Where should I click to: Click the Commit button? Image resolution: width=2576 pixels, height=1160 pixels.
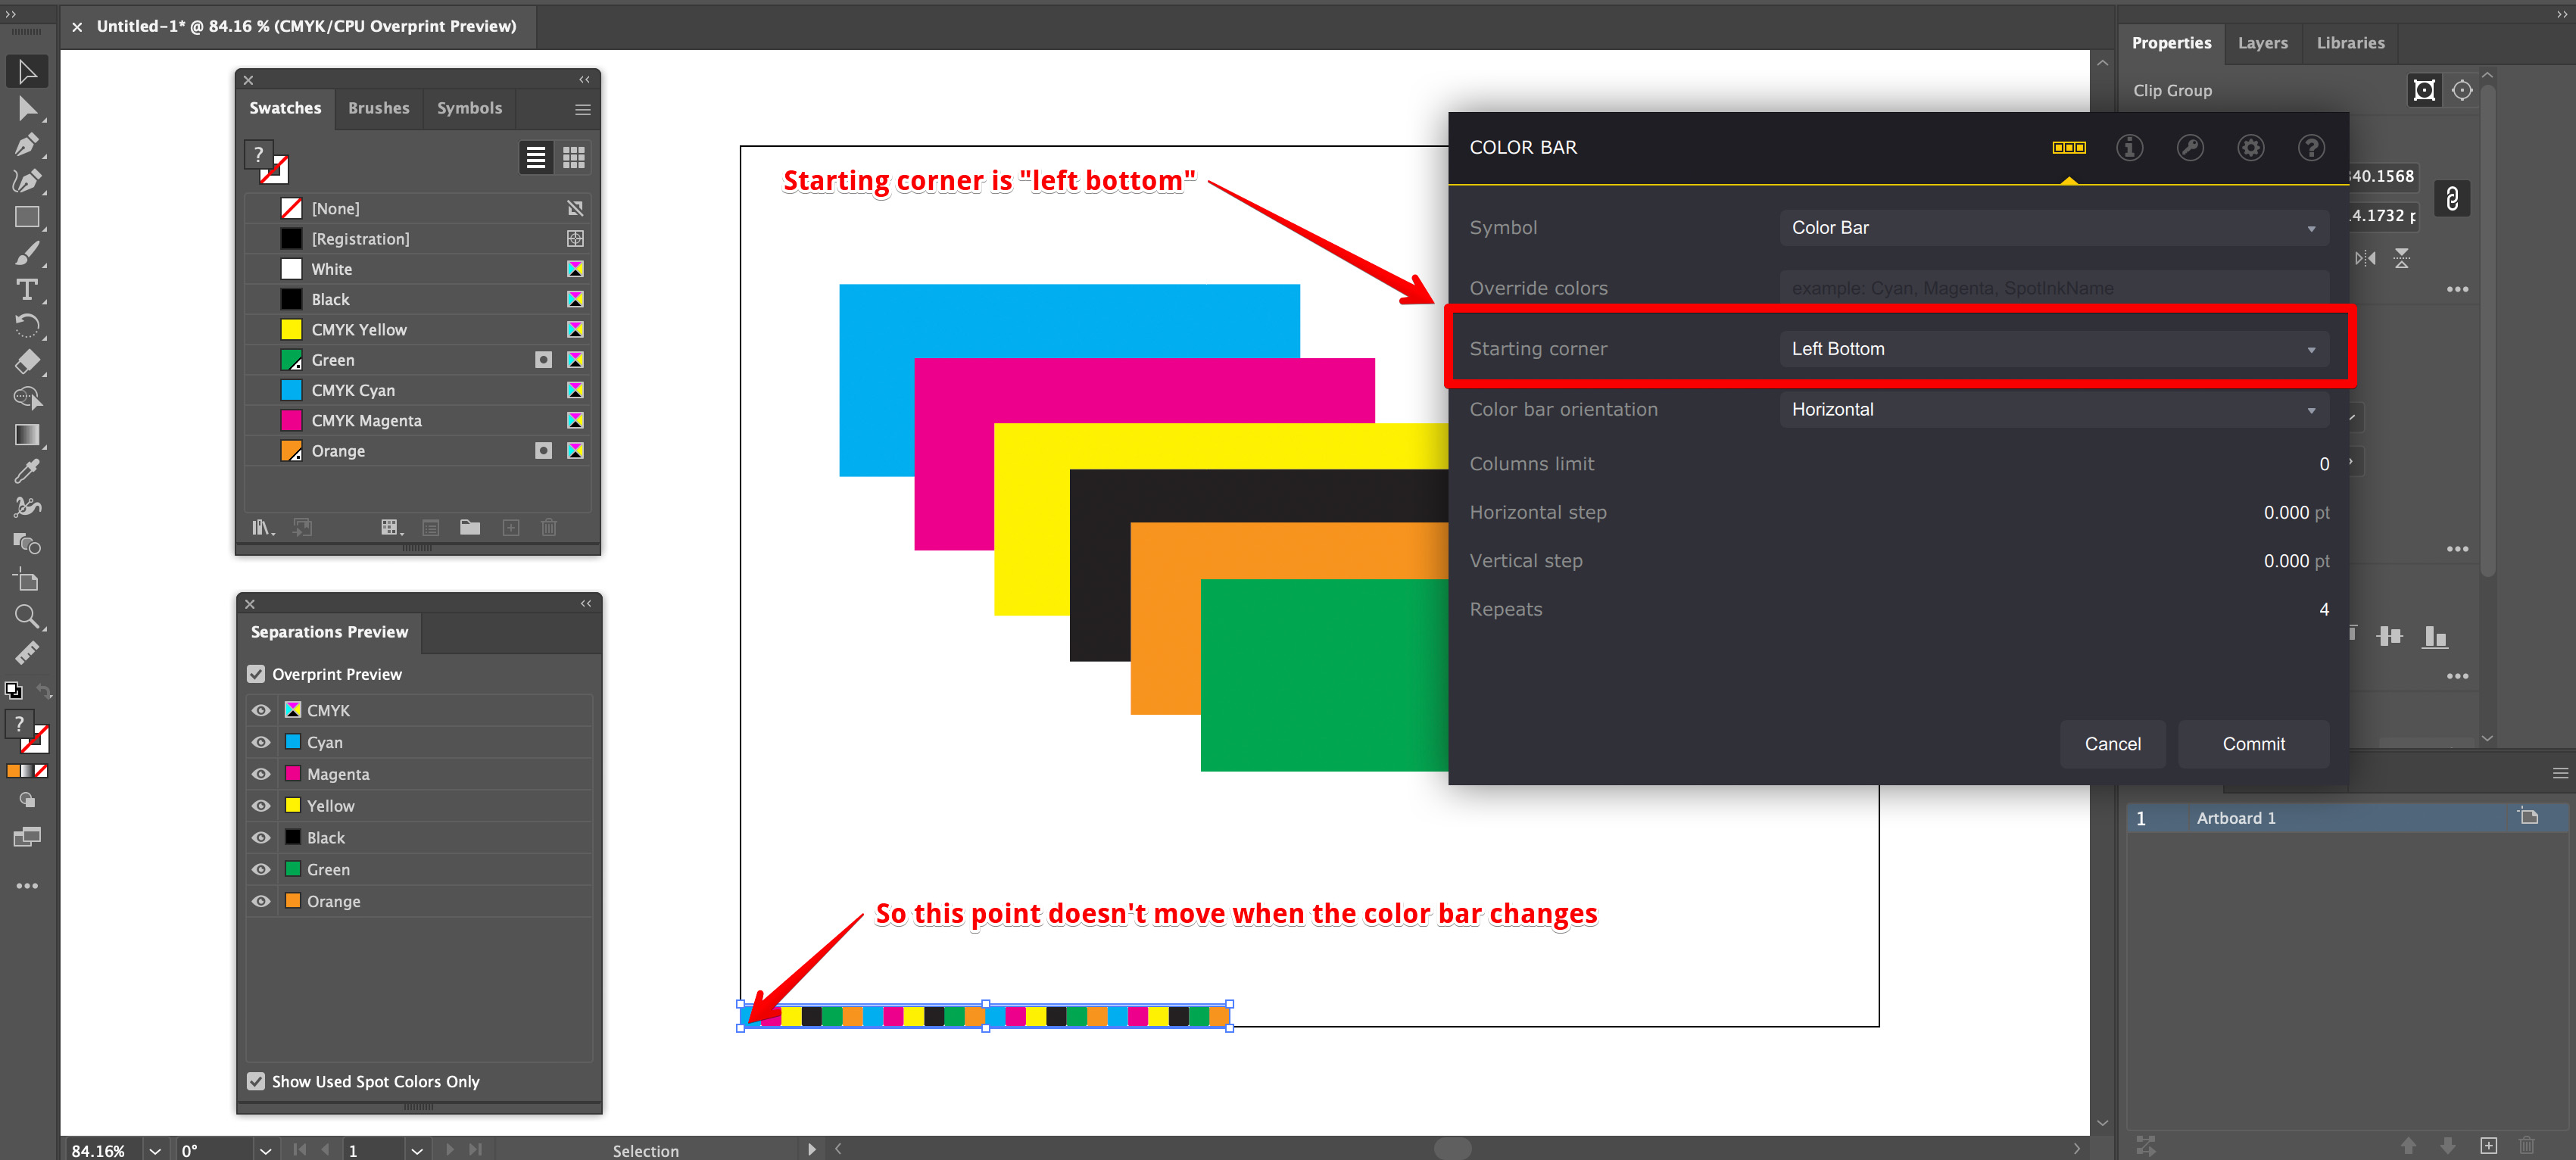point(2253,744)
